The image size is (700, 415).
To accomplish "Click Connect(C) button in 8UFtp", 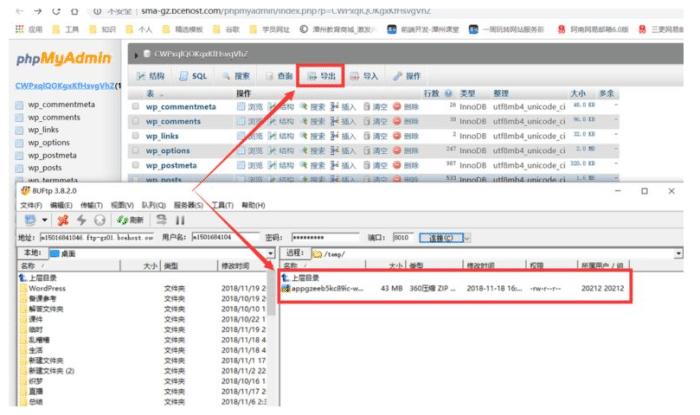I will tap(441, 238).
